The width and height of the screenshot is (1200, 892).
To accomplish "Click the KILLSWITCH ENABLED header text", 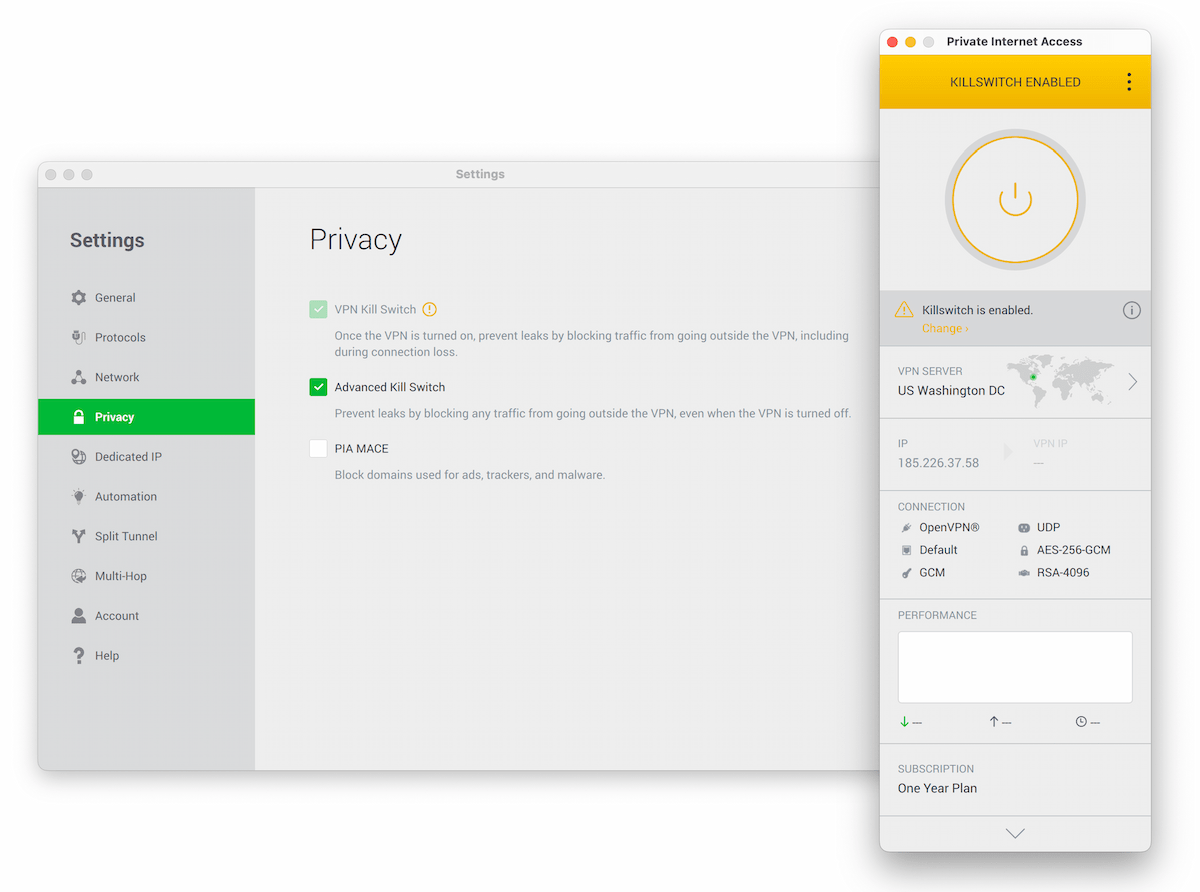I will point(1015,82).
